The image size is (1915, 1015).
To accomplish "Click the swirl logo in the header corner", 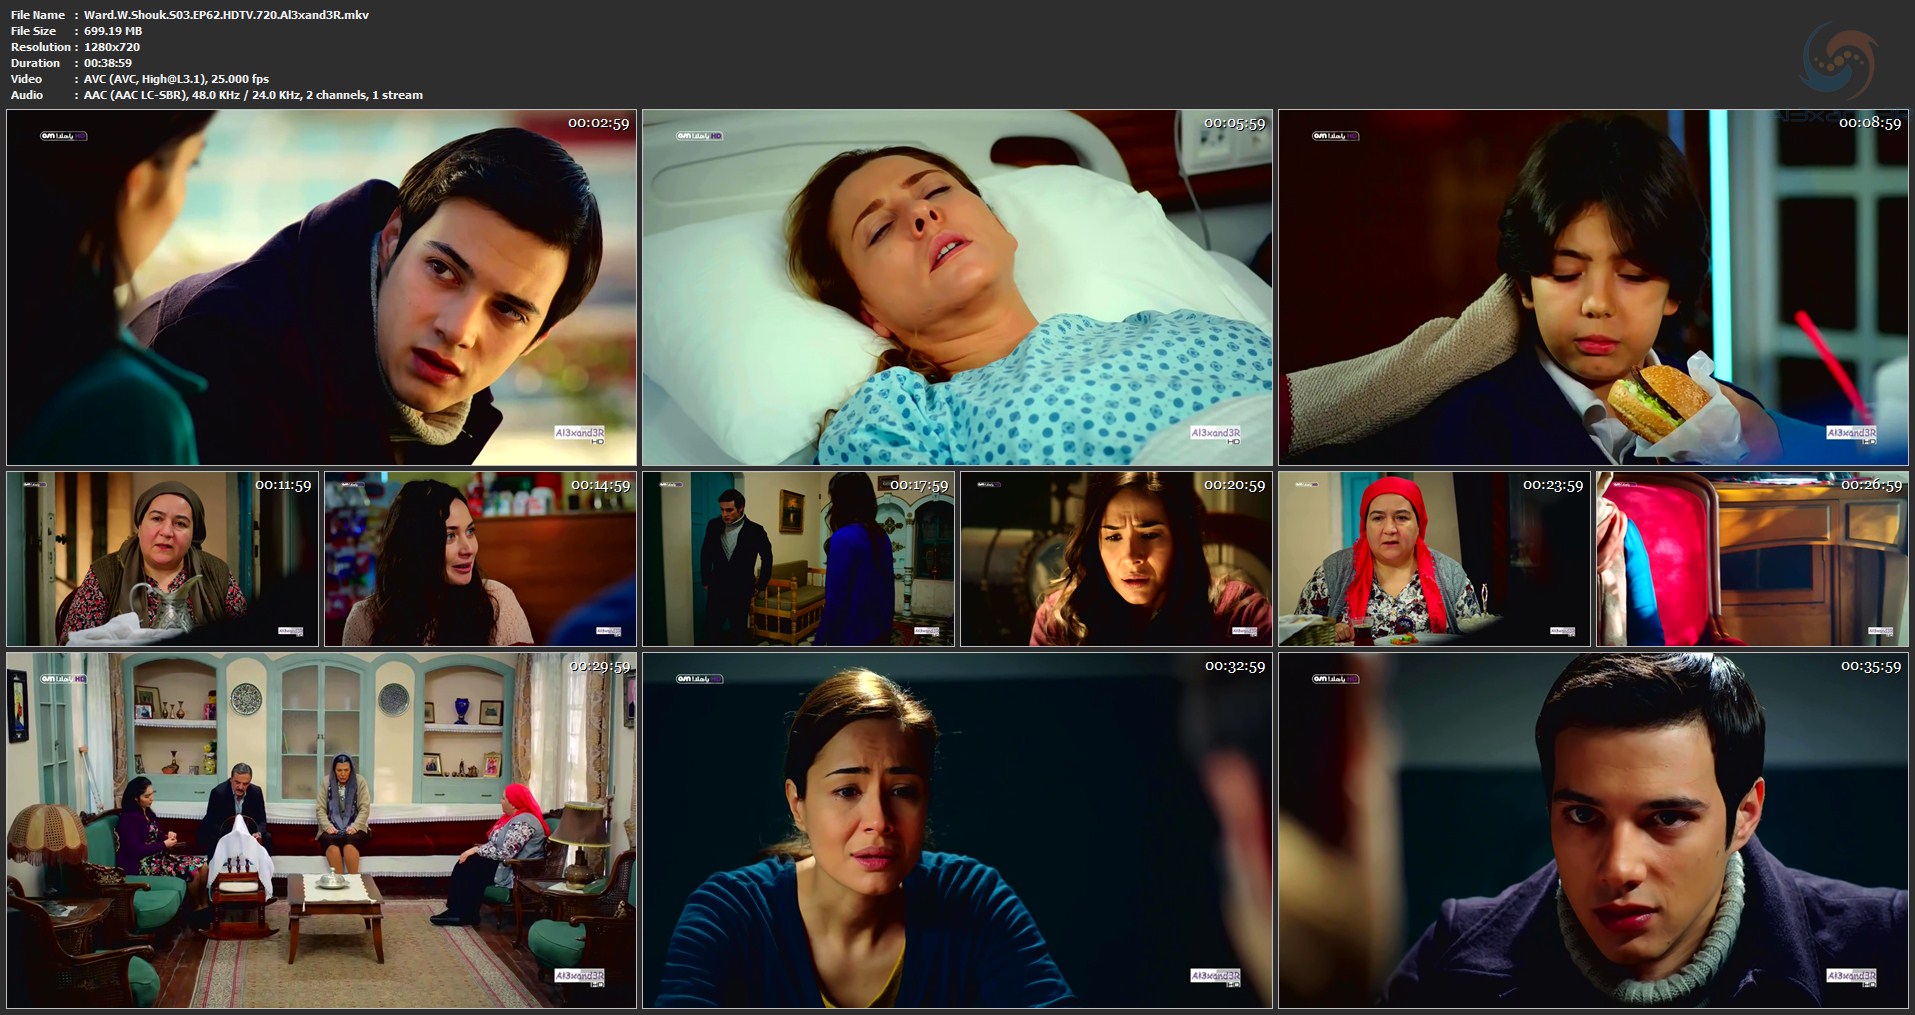I will pyautogui.click(x=1838, y=60).
